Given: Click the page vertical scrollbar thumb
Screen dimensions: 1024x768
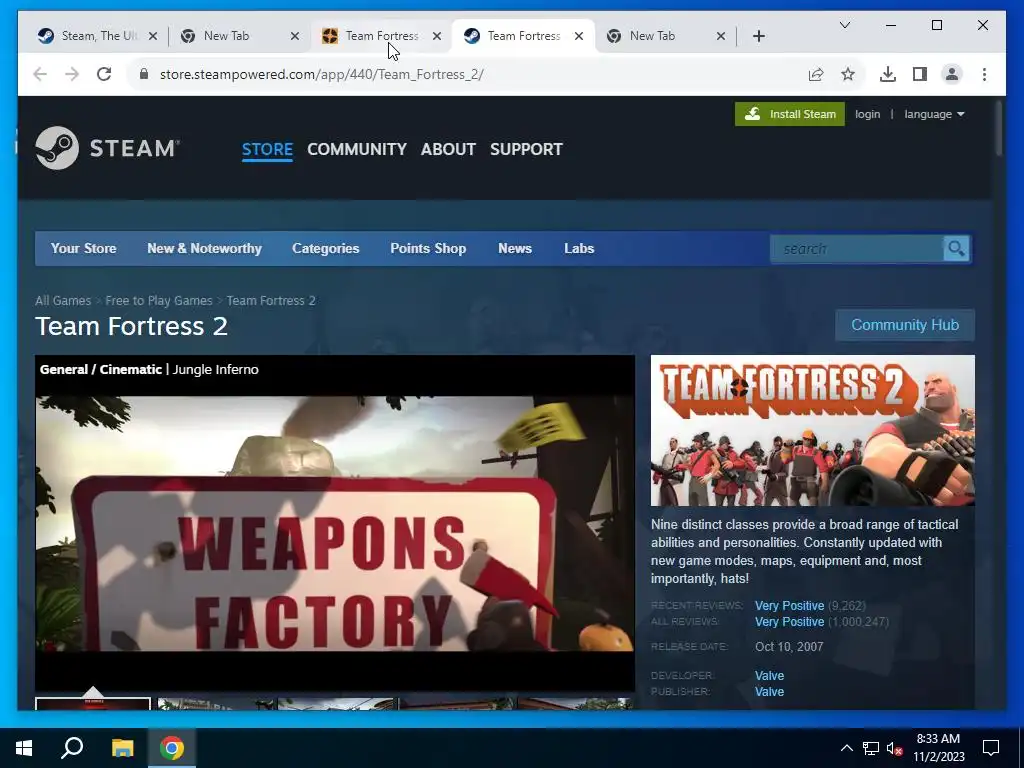Looking at the screenshot, I should [x=999, y=127].
